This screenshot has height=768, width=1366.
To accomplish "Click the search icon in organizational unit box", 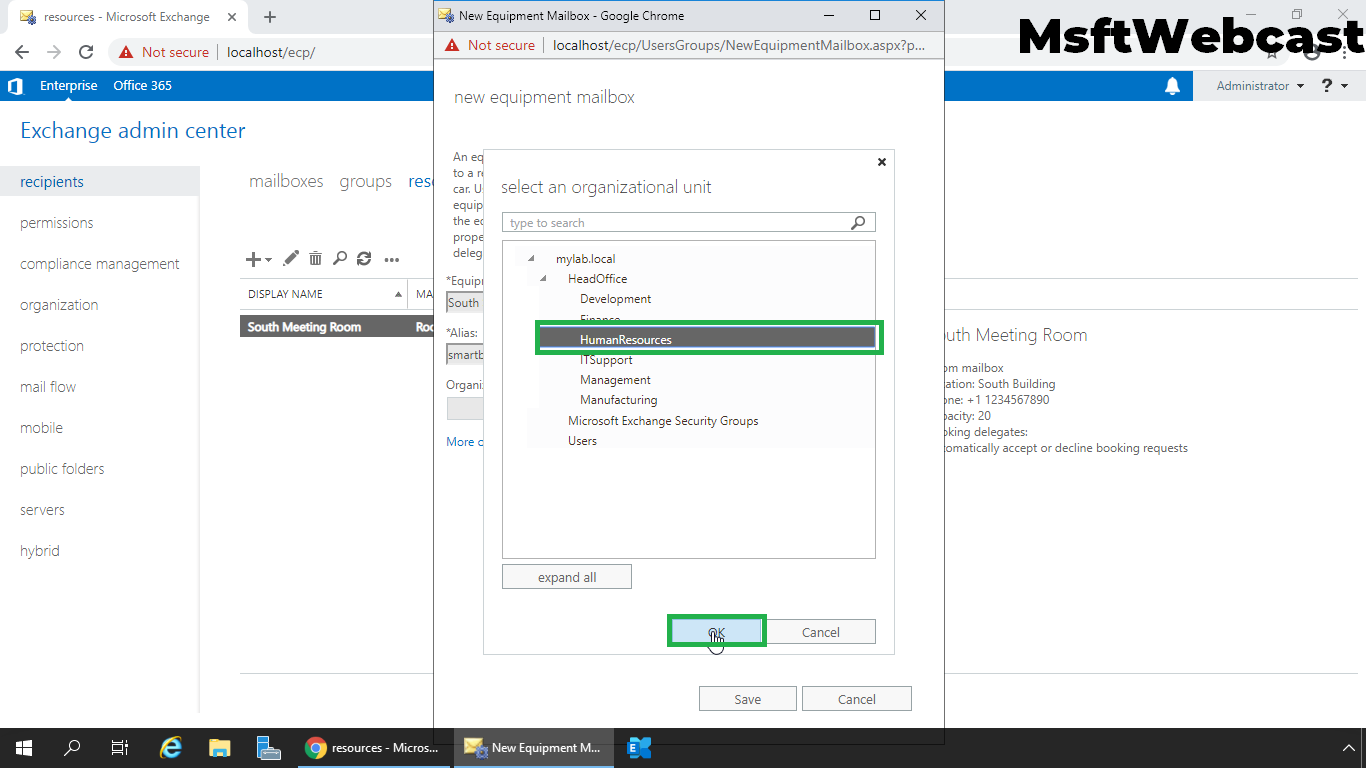I will pos(858,223).
